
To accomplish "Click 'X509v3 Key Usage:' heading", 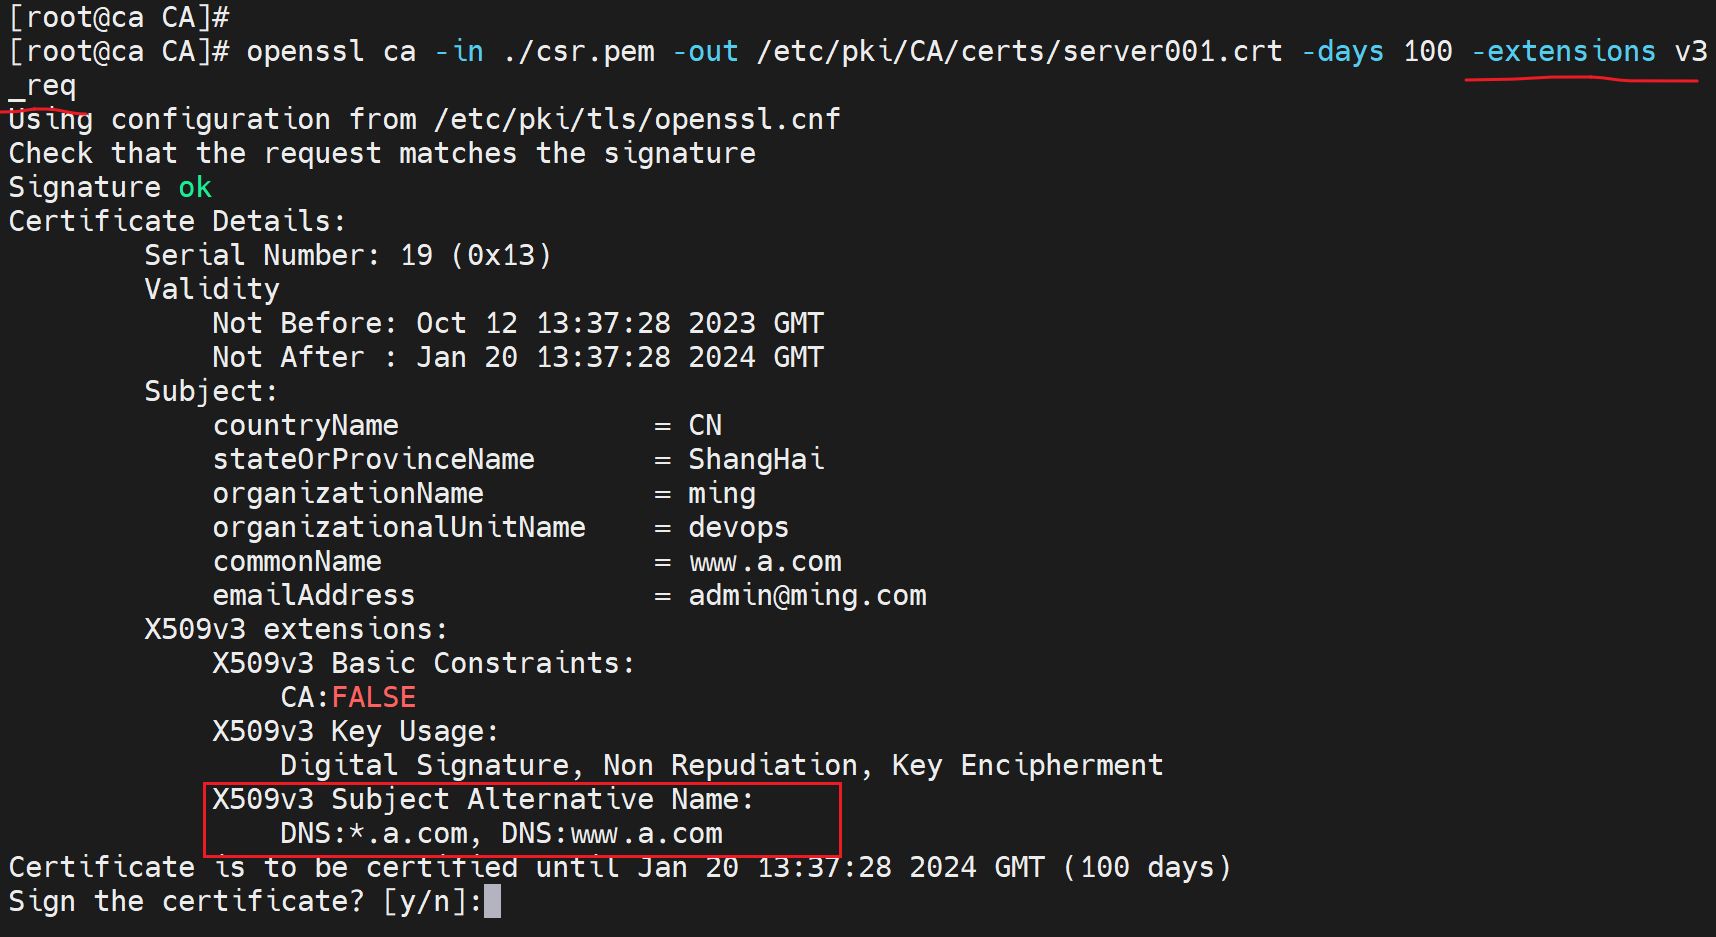I will (x=355, y=731).
